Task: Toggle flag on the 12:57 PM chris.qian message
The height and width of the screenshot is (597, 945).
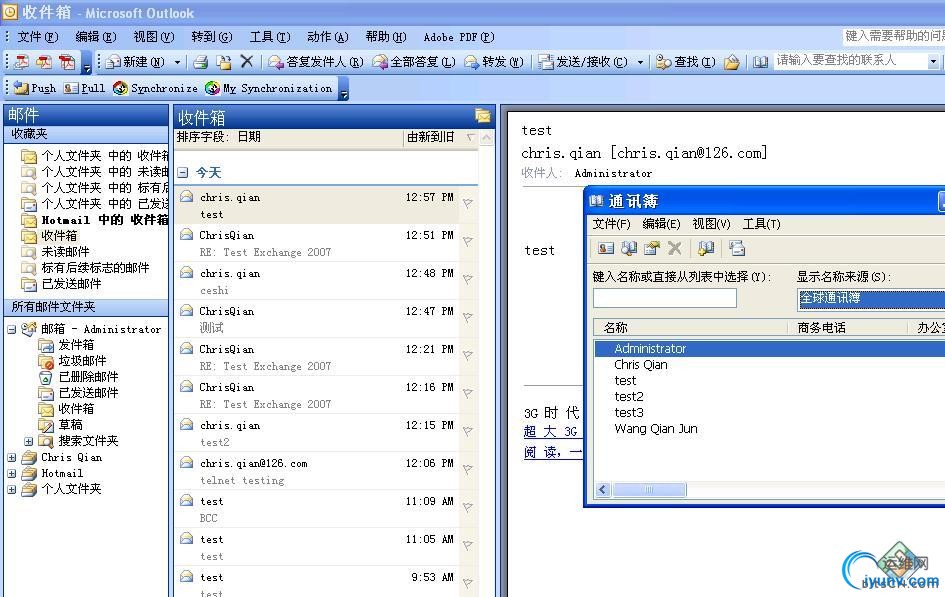Action: pos(468,204)
